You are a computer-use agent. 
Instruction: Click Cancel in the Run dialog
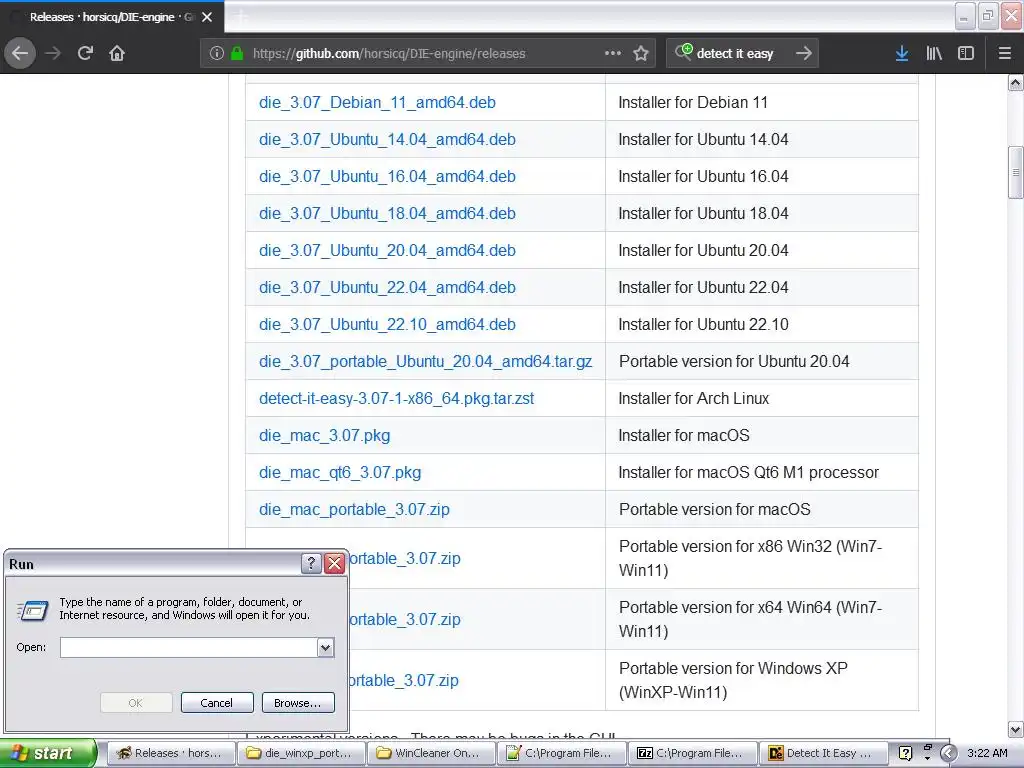217,703
